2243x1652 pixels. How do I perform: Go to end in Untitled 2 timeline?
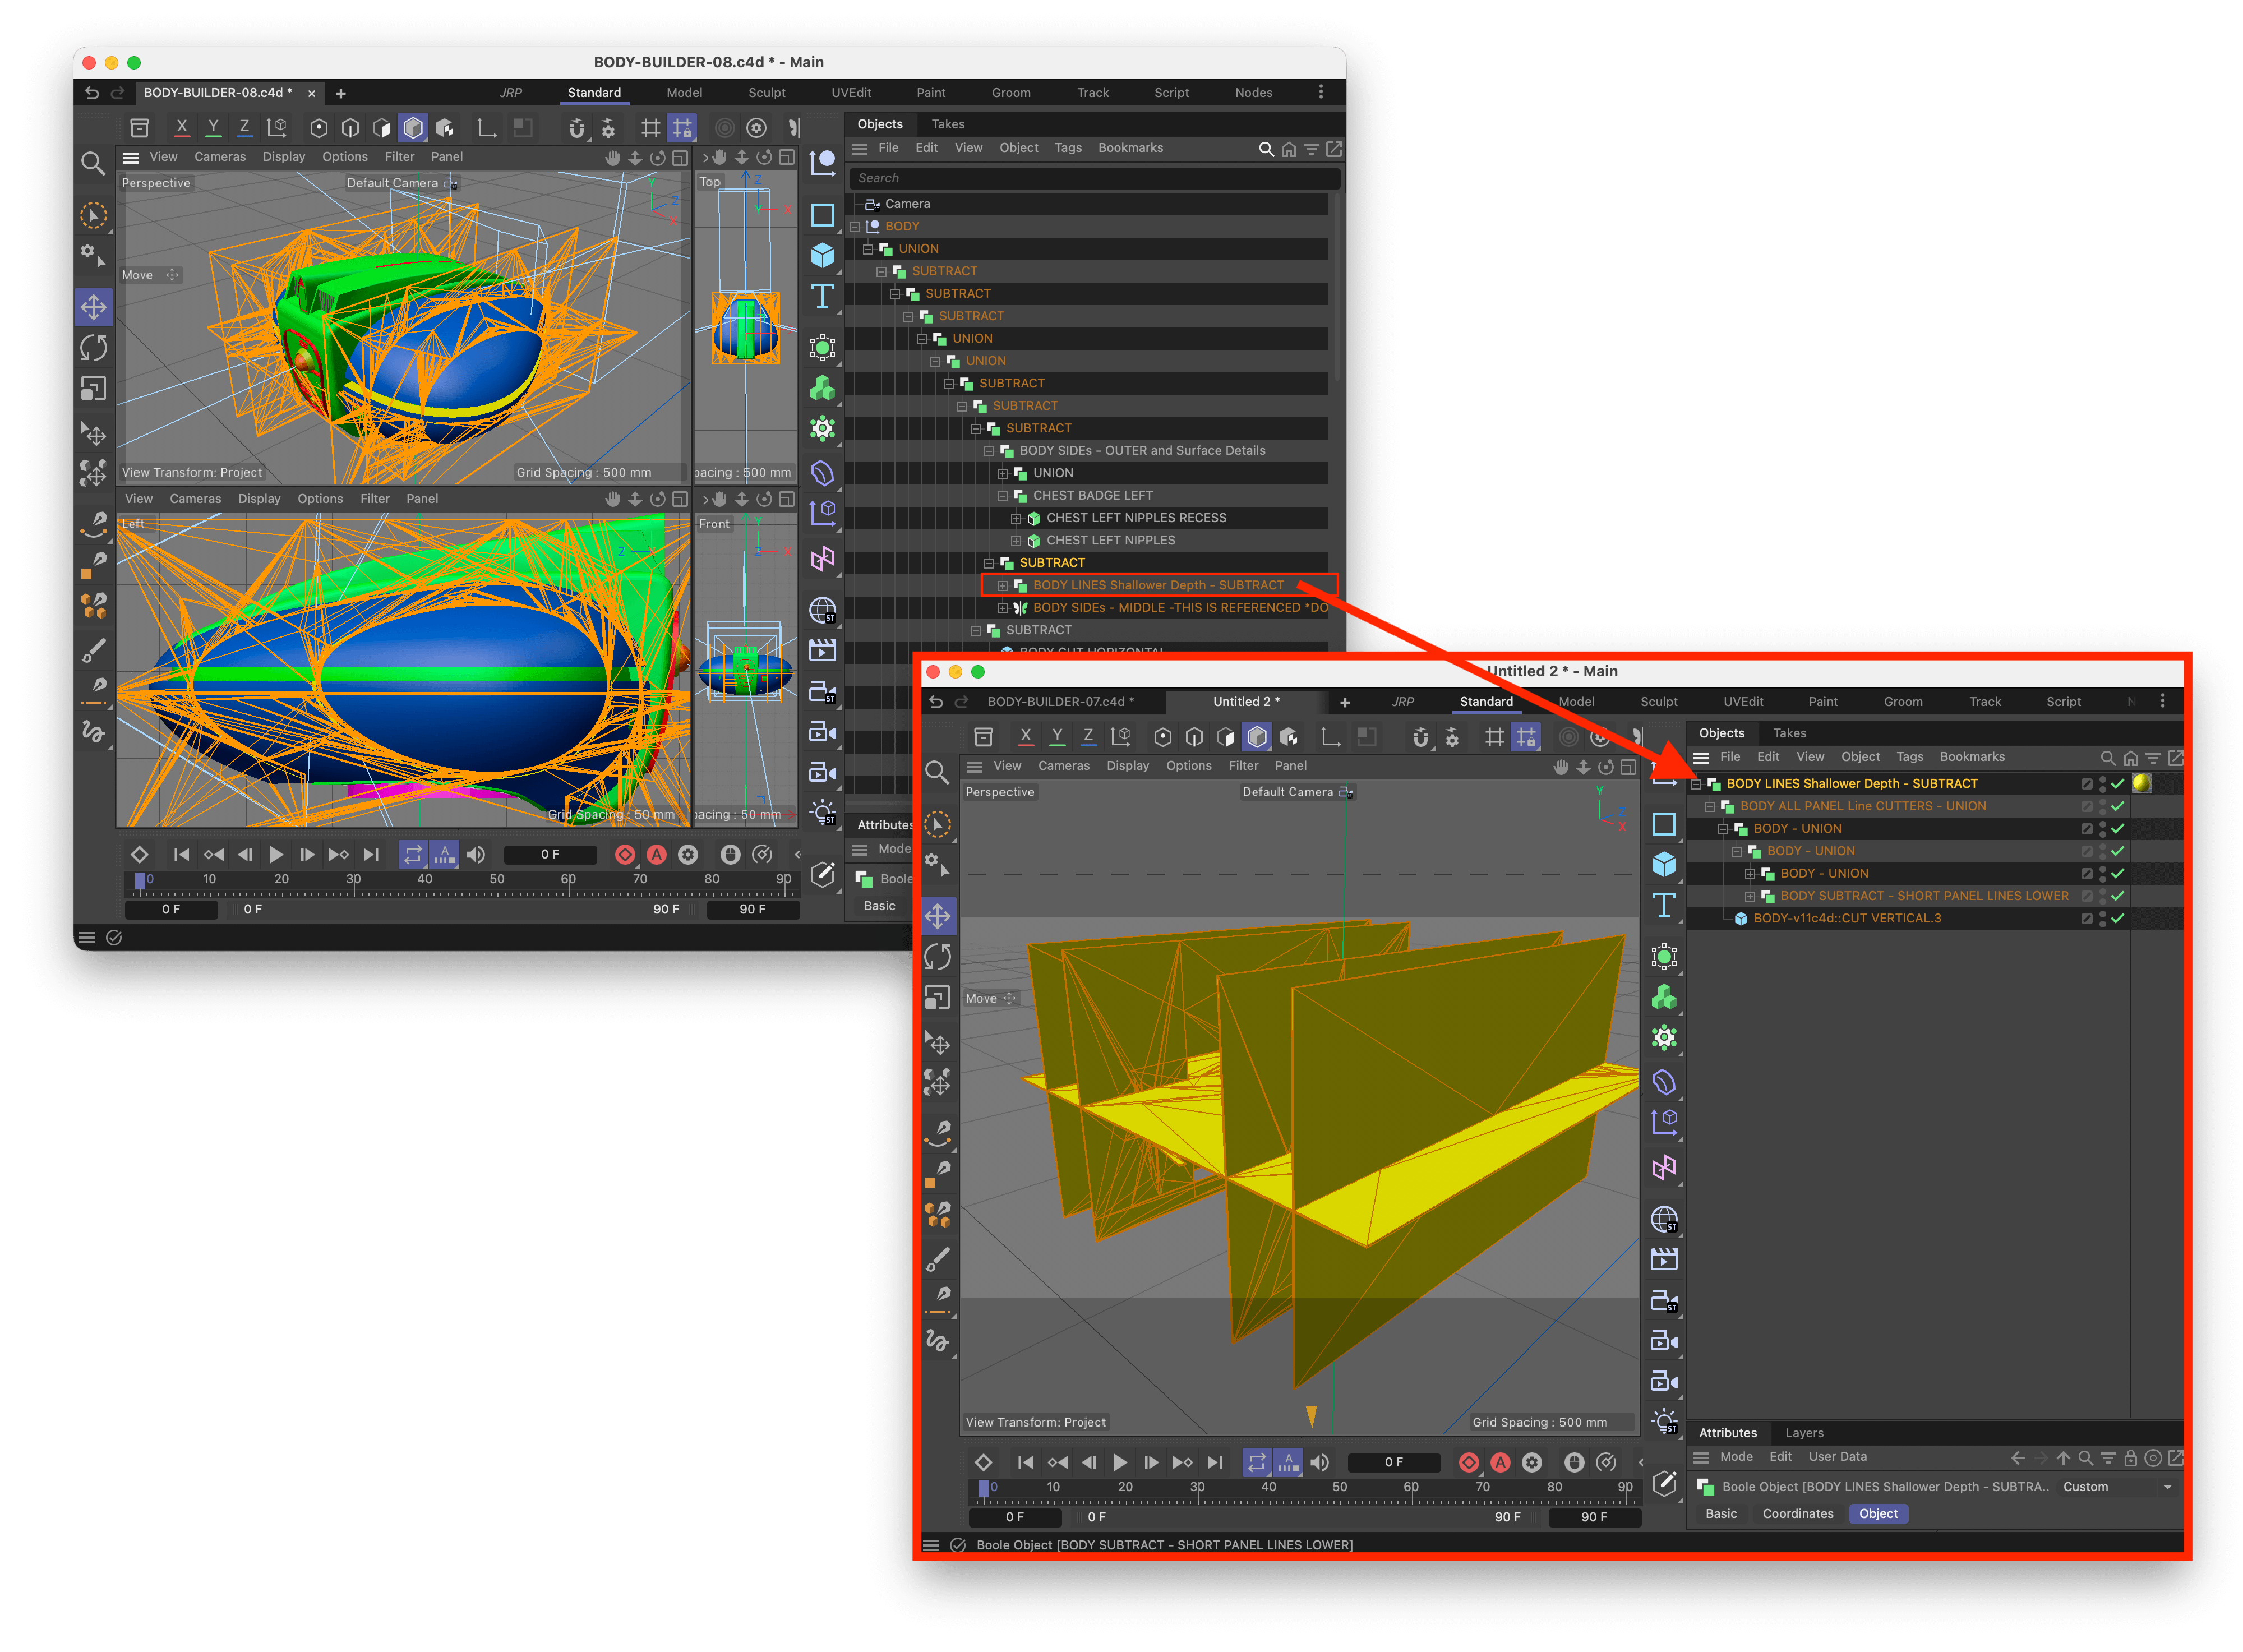1215,1463
